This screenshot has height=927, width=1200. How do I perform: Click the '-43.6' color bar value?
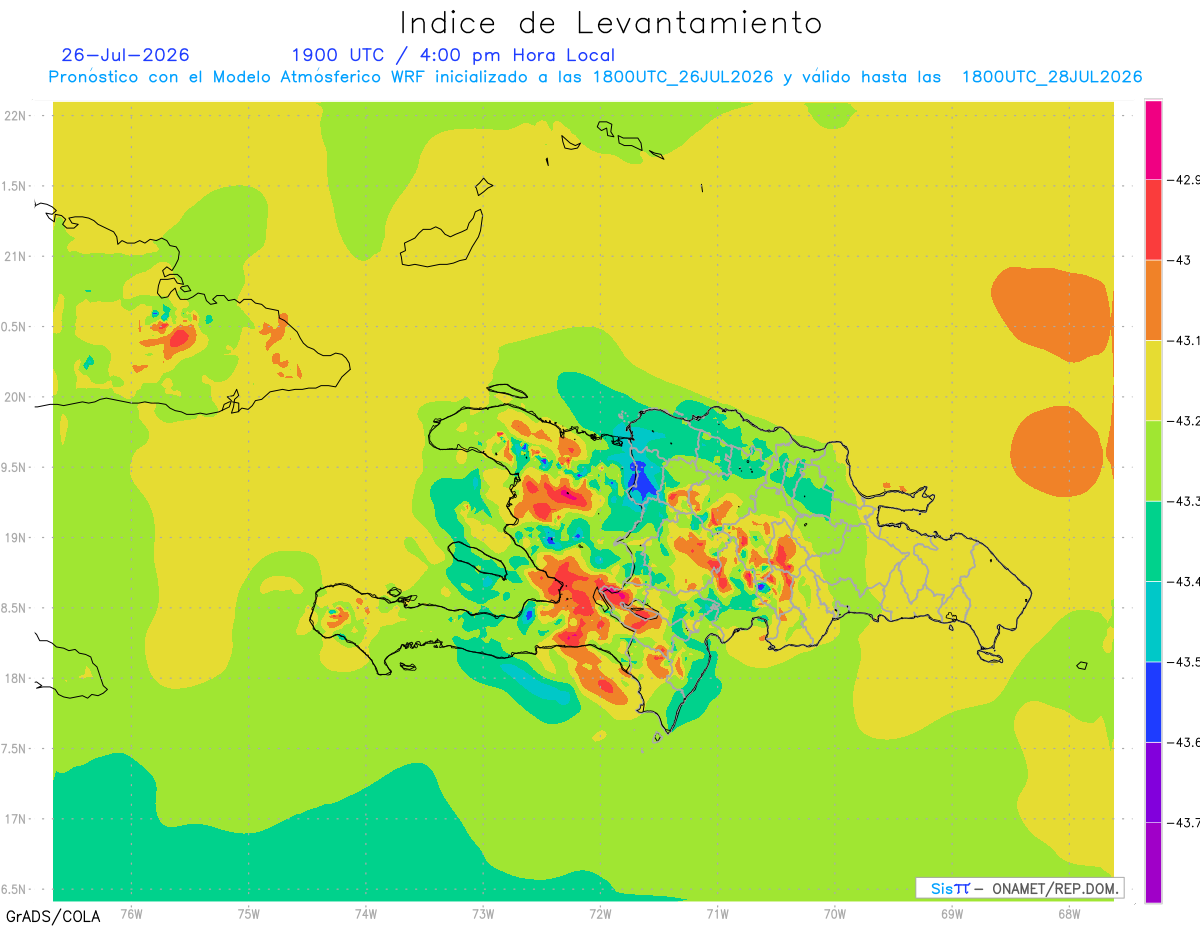[x=1185, y=742]
